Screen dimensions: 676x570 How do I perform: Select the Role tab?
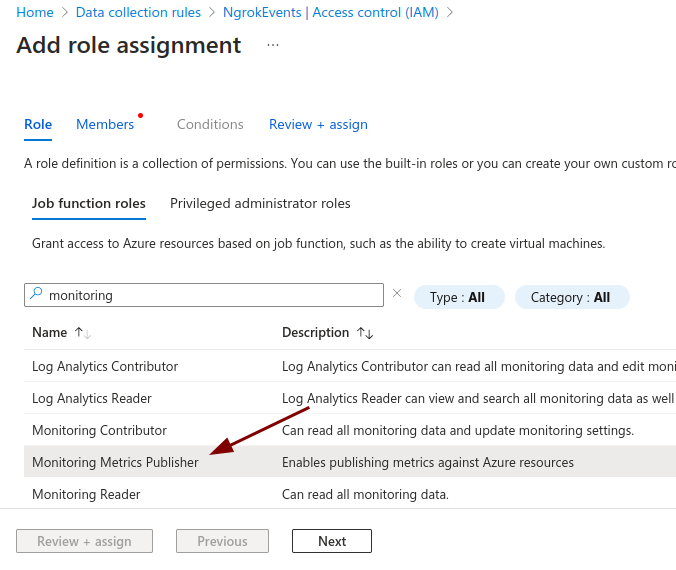coord(38,124)
